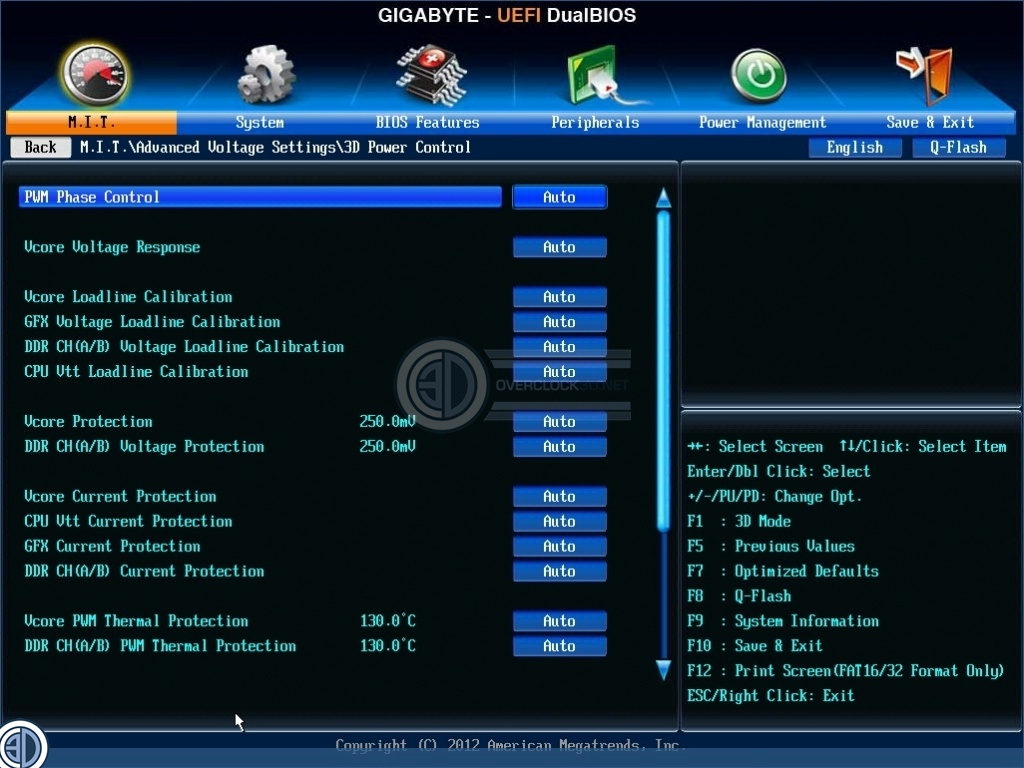Select the DDR CH(A/B) Voltage Protection label
Image resolution: width=1024 pixels, height=768 pixels.
click(x=144, y=446)
